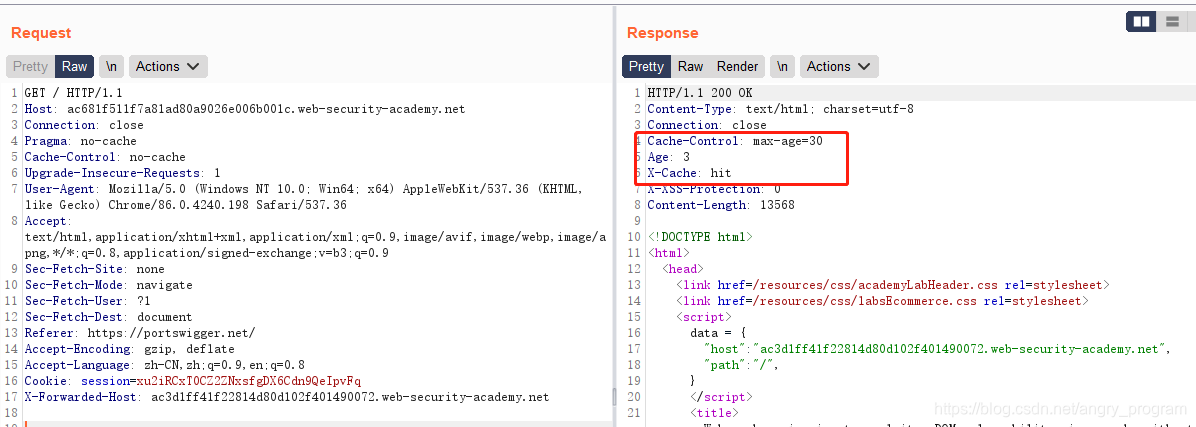Click 'Content-Type: text/html' response header
The height and width of the screenshot is (427, 1196).
(780, 109)
